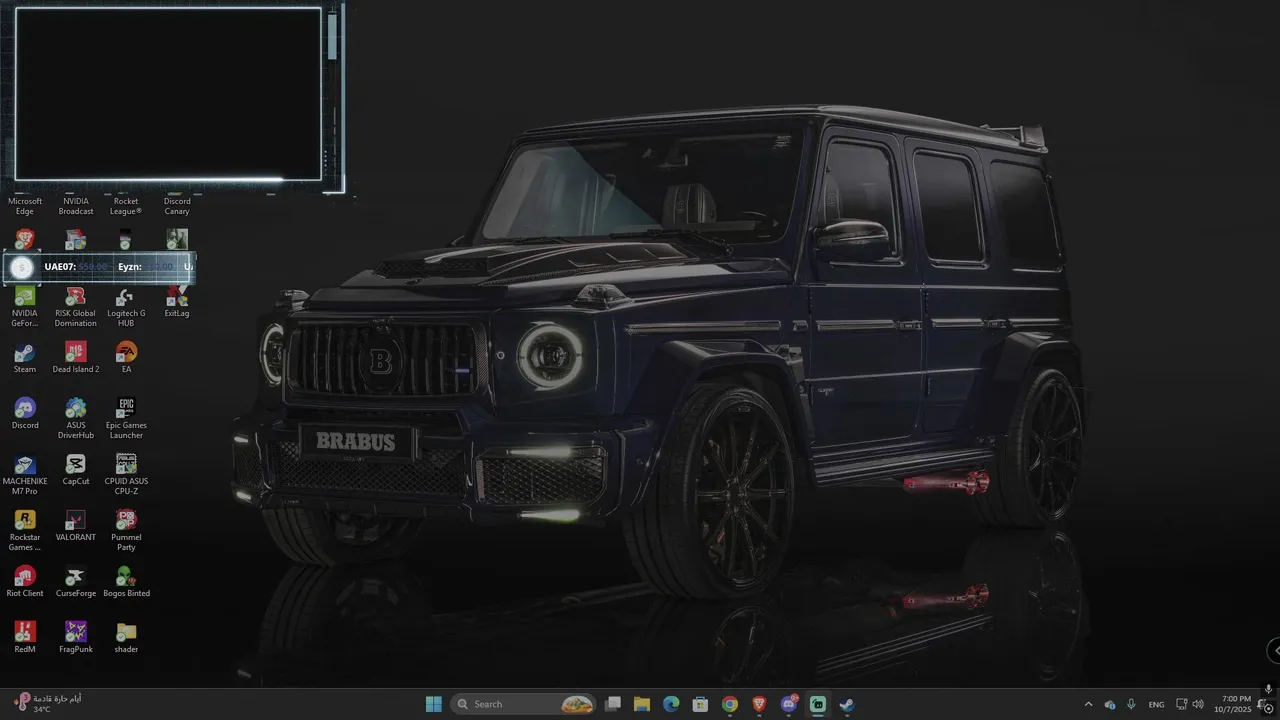
Task: Switch to Brave browser on the taskbar
Action: (759, 704)
